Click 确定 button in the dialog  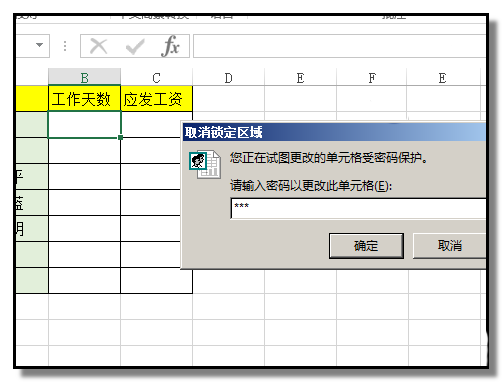tap(366, 246)
